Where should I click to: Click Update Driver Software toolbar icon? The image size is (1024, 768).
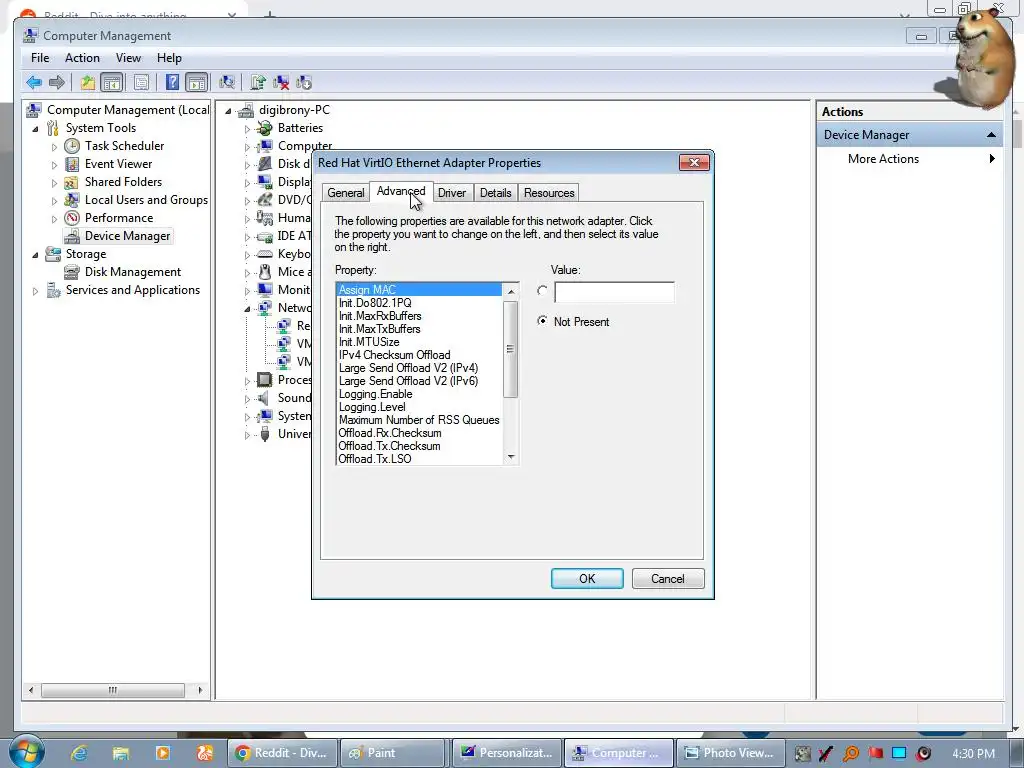tap(258, 82)
